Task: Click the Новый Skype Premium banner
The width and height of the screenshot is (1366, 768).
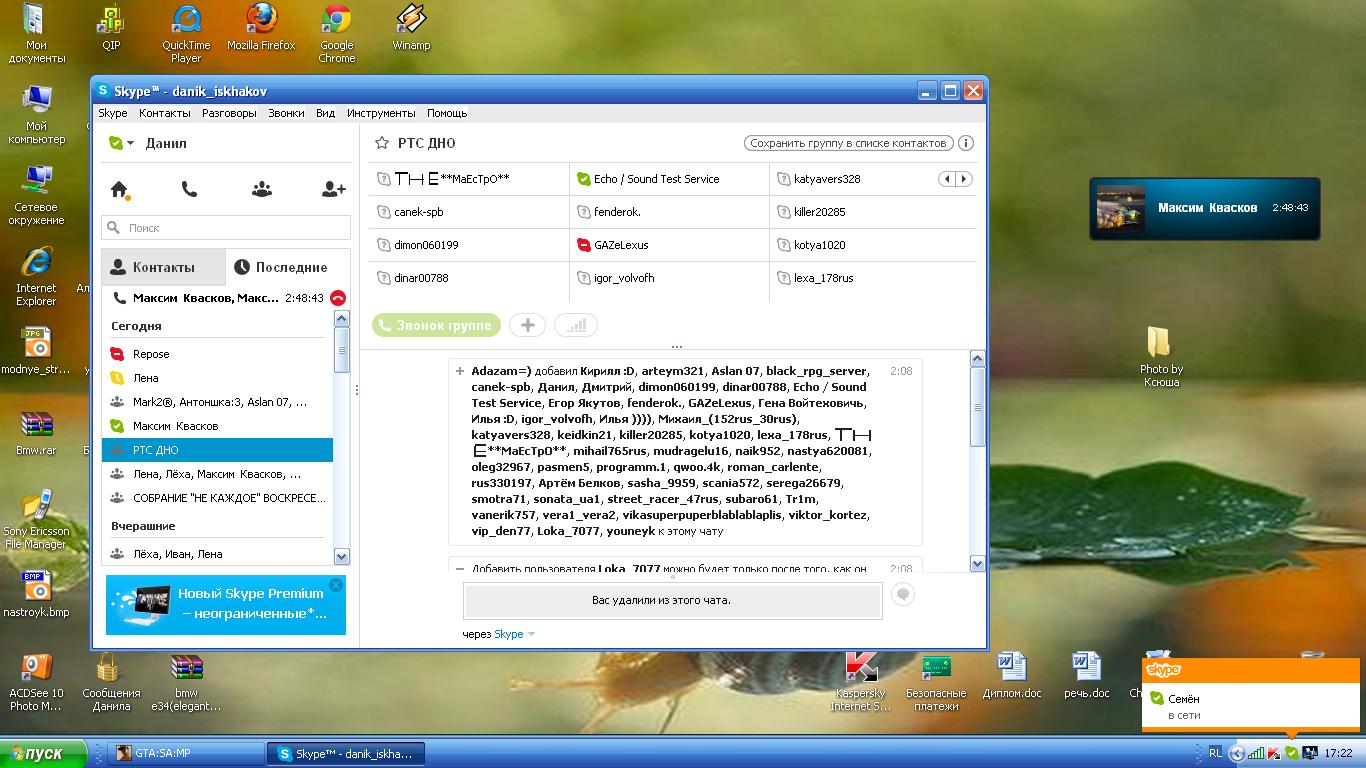Action: [x=226, y=604]
